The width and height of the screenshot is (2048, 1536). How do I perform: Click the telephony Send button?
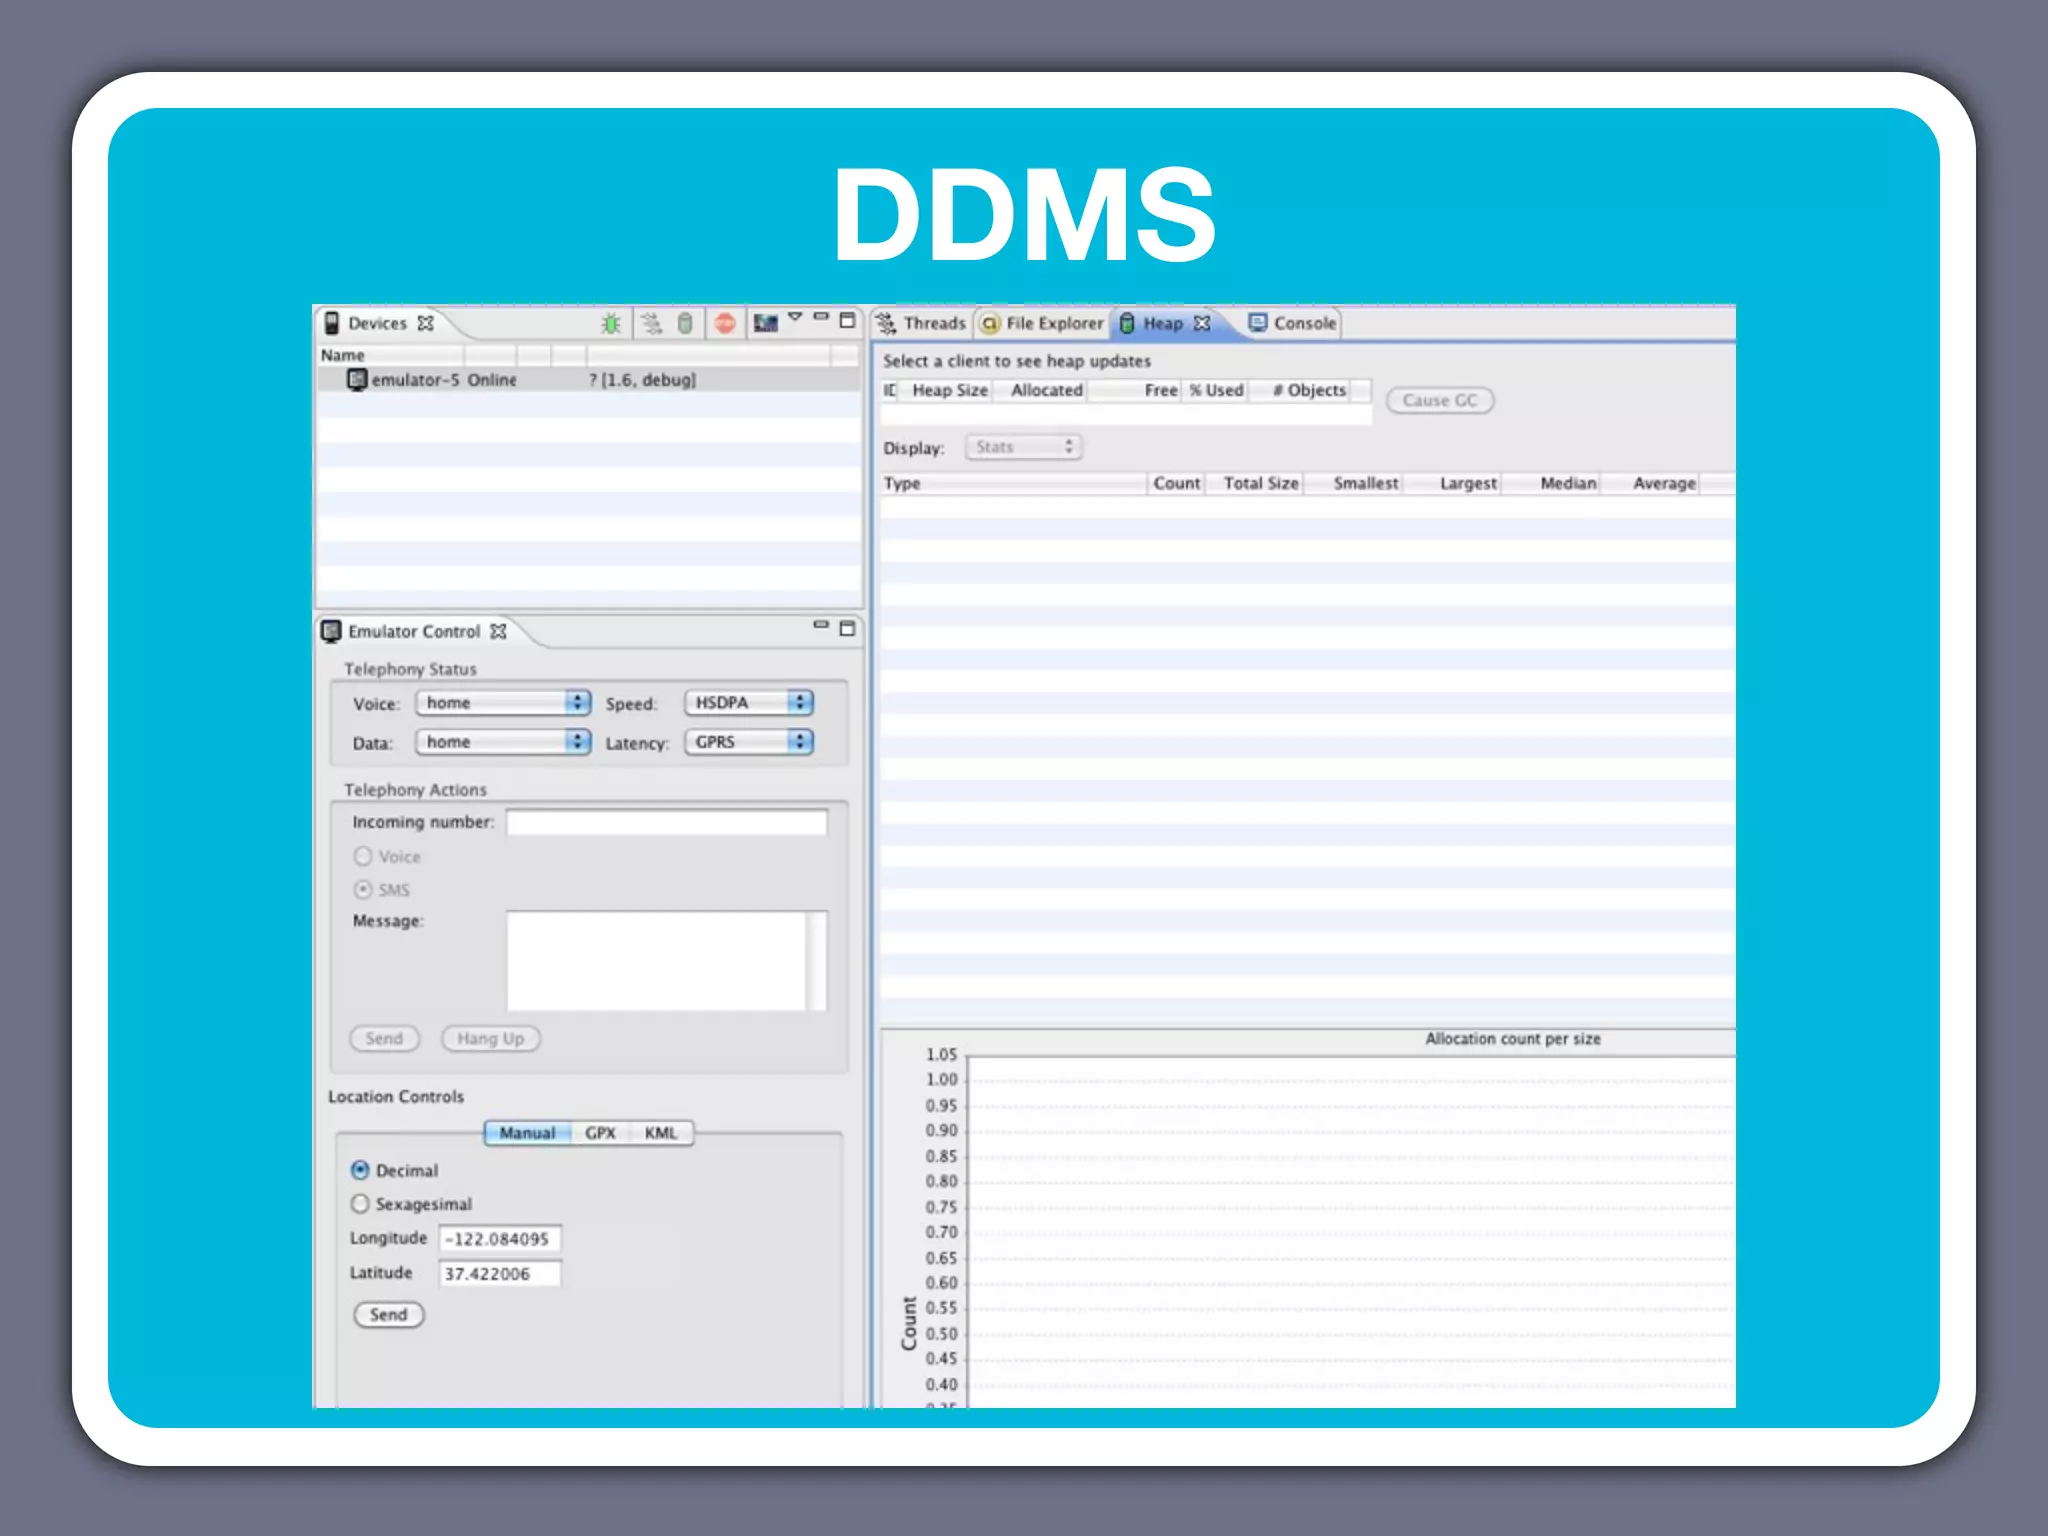[x=385, y=1039]
